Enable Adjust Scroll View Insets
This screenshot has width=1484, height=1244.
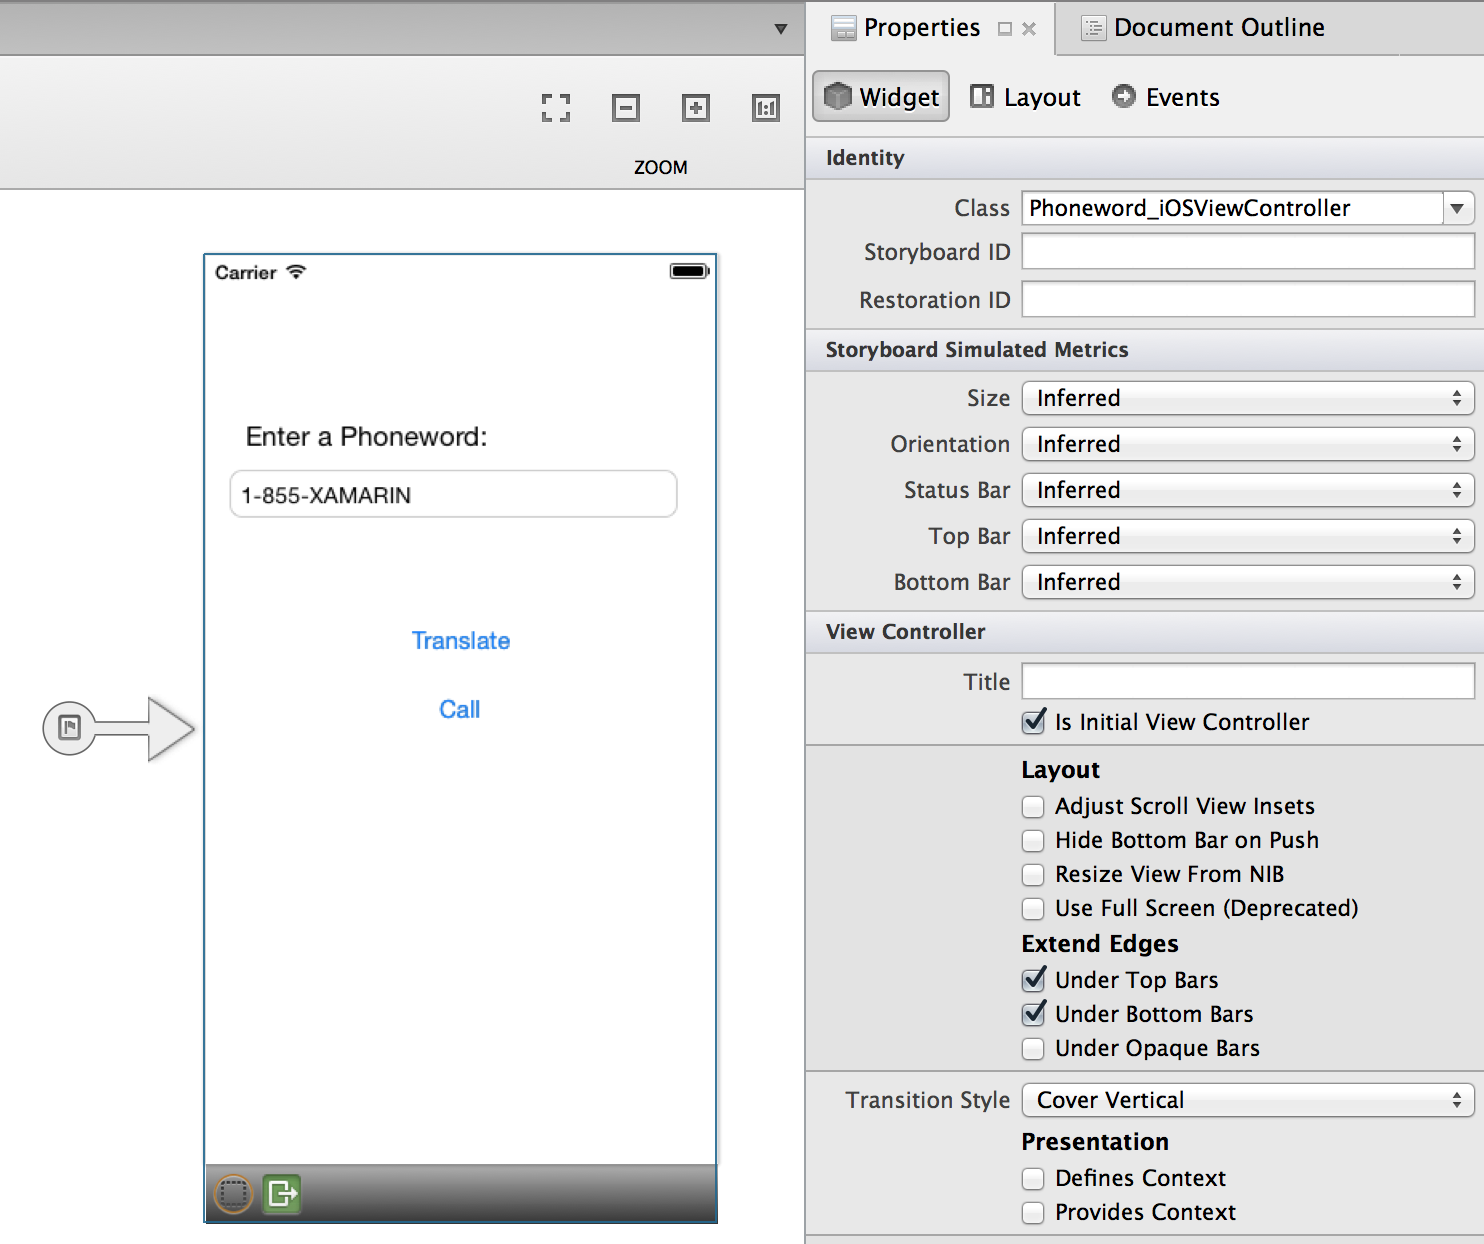tap(1033, 807)
